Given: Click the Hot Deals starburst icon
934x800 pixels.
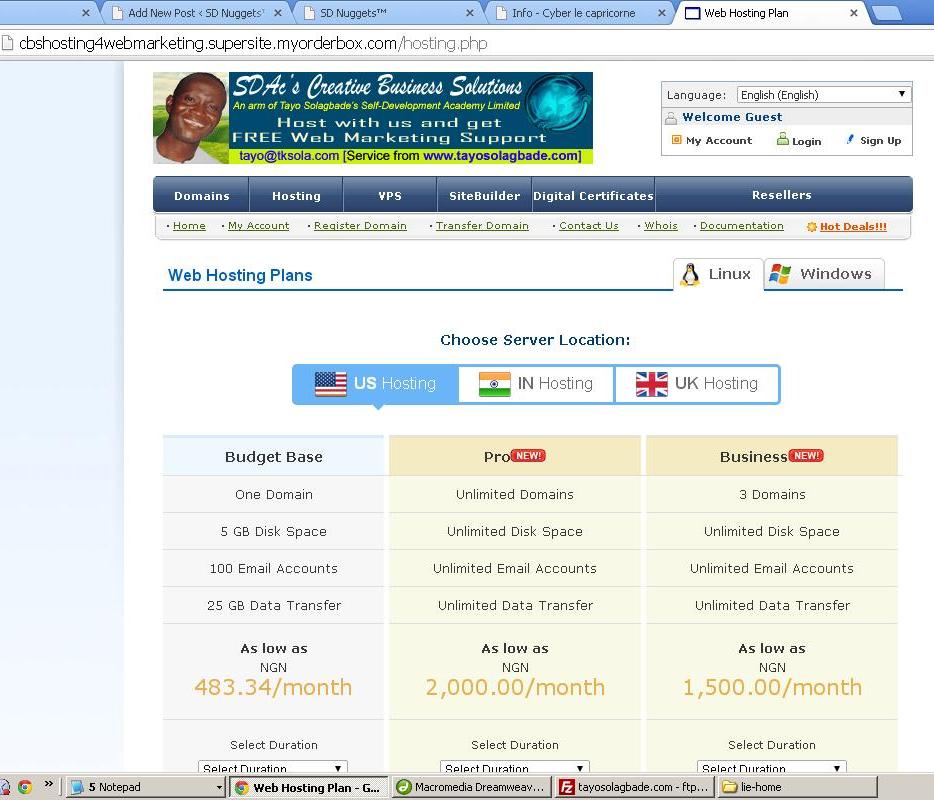Looking at the screenshot, I should pos(811,226).
